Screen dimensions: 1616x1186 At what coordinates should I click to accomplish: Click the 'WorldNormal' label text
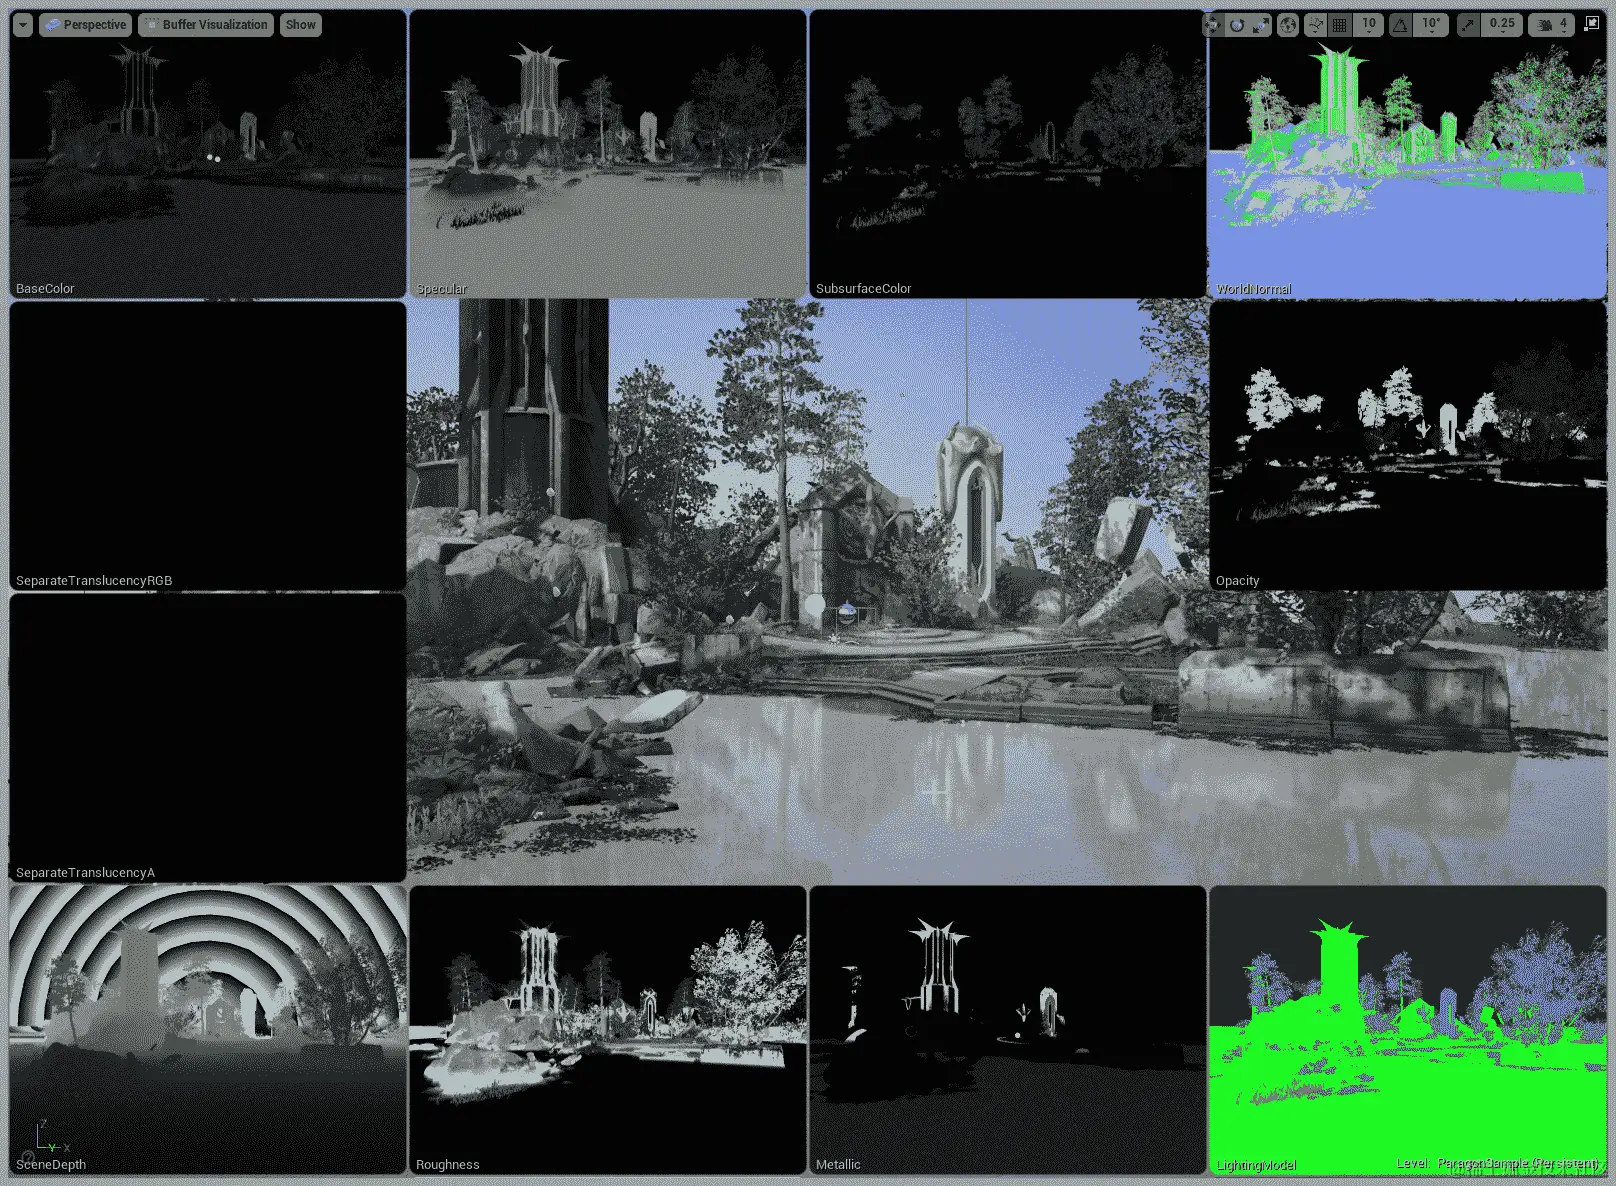pos(1253,288)
